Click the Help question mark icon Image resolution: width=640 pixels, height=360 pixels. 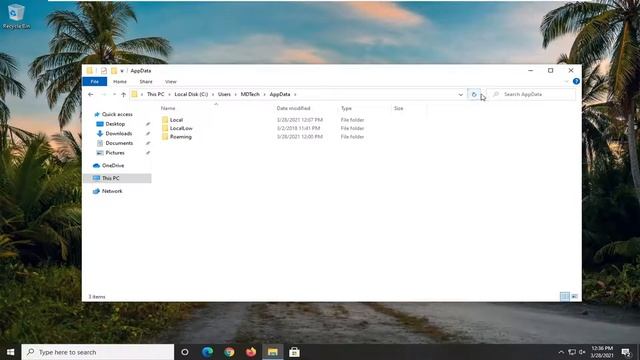576,81
